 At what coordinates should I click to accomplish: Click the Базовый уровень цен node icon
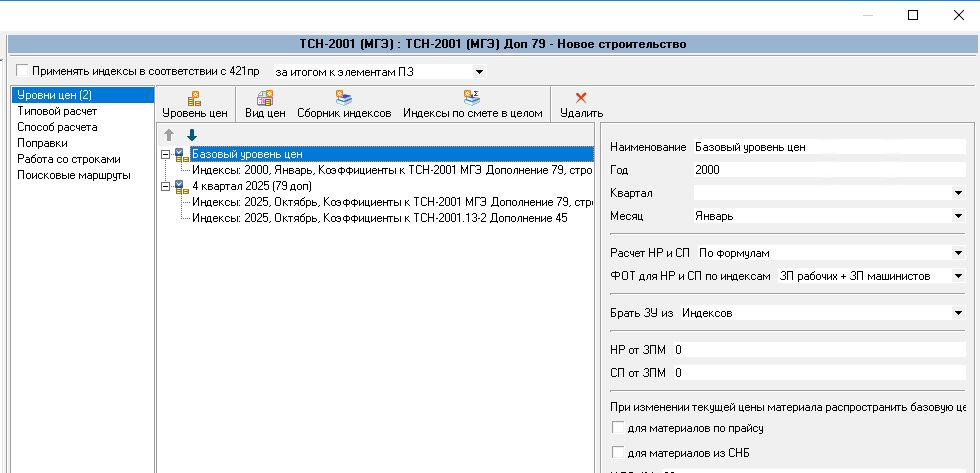182,154
